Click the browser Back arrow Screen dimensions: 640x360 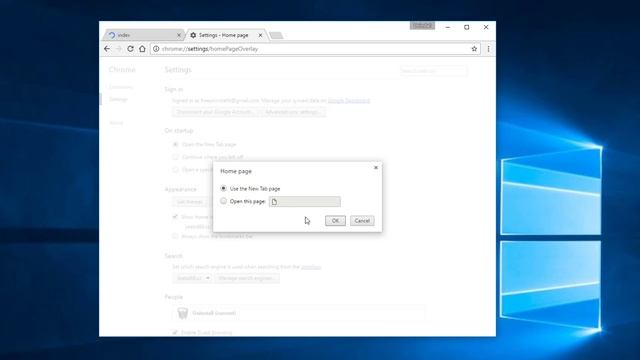pyautogui.click(x=107, y=49)
